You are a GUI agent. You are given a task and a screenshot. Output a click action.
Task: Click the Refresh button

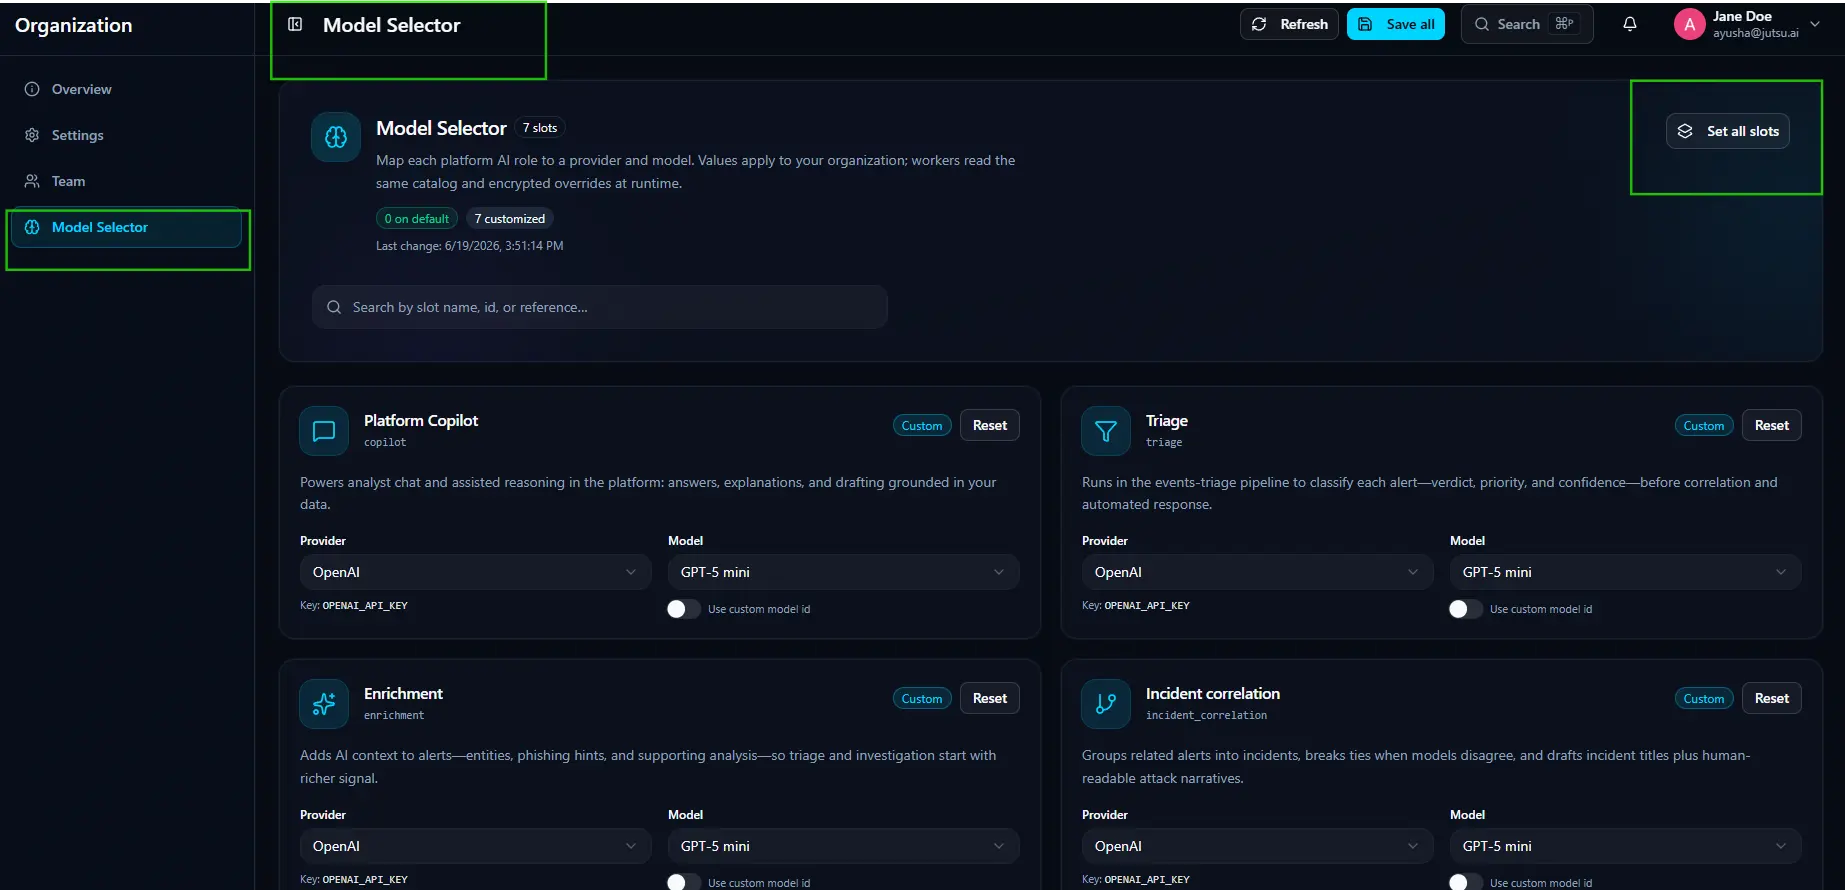1289,24
